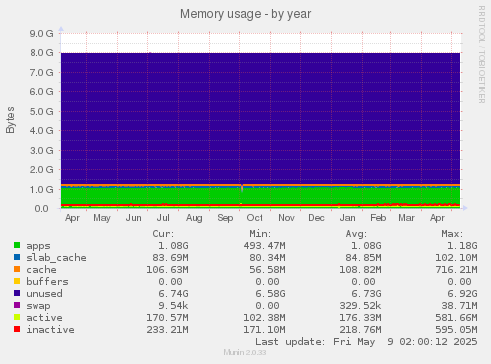Click the unused max value 6.92G
This screenshot has height=364, width=491.
point(462,294)
